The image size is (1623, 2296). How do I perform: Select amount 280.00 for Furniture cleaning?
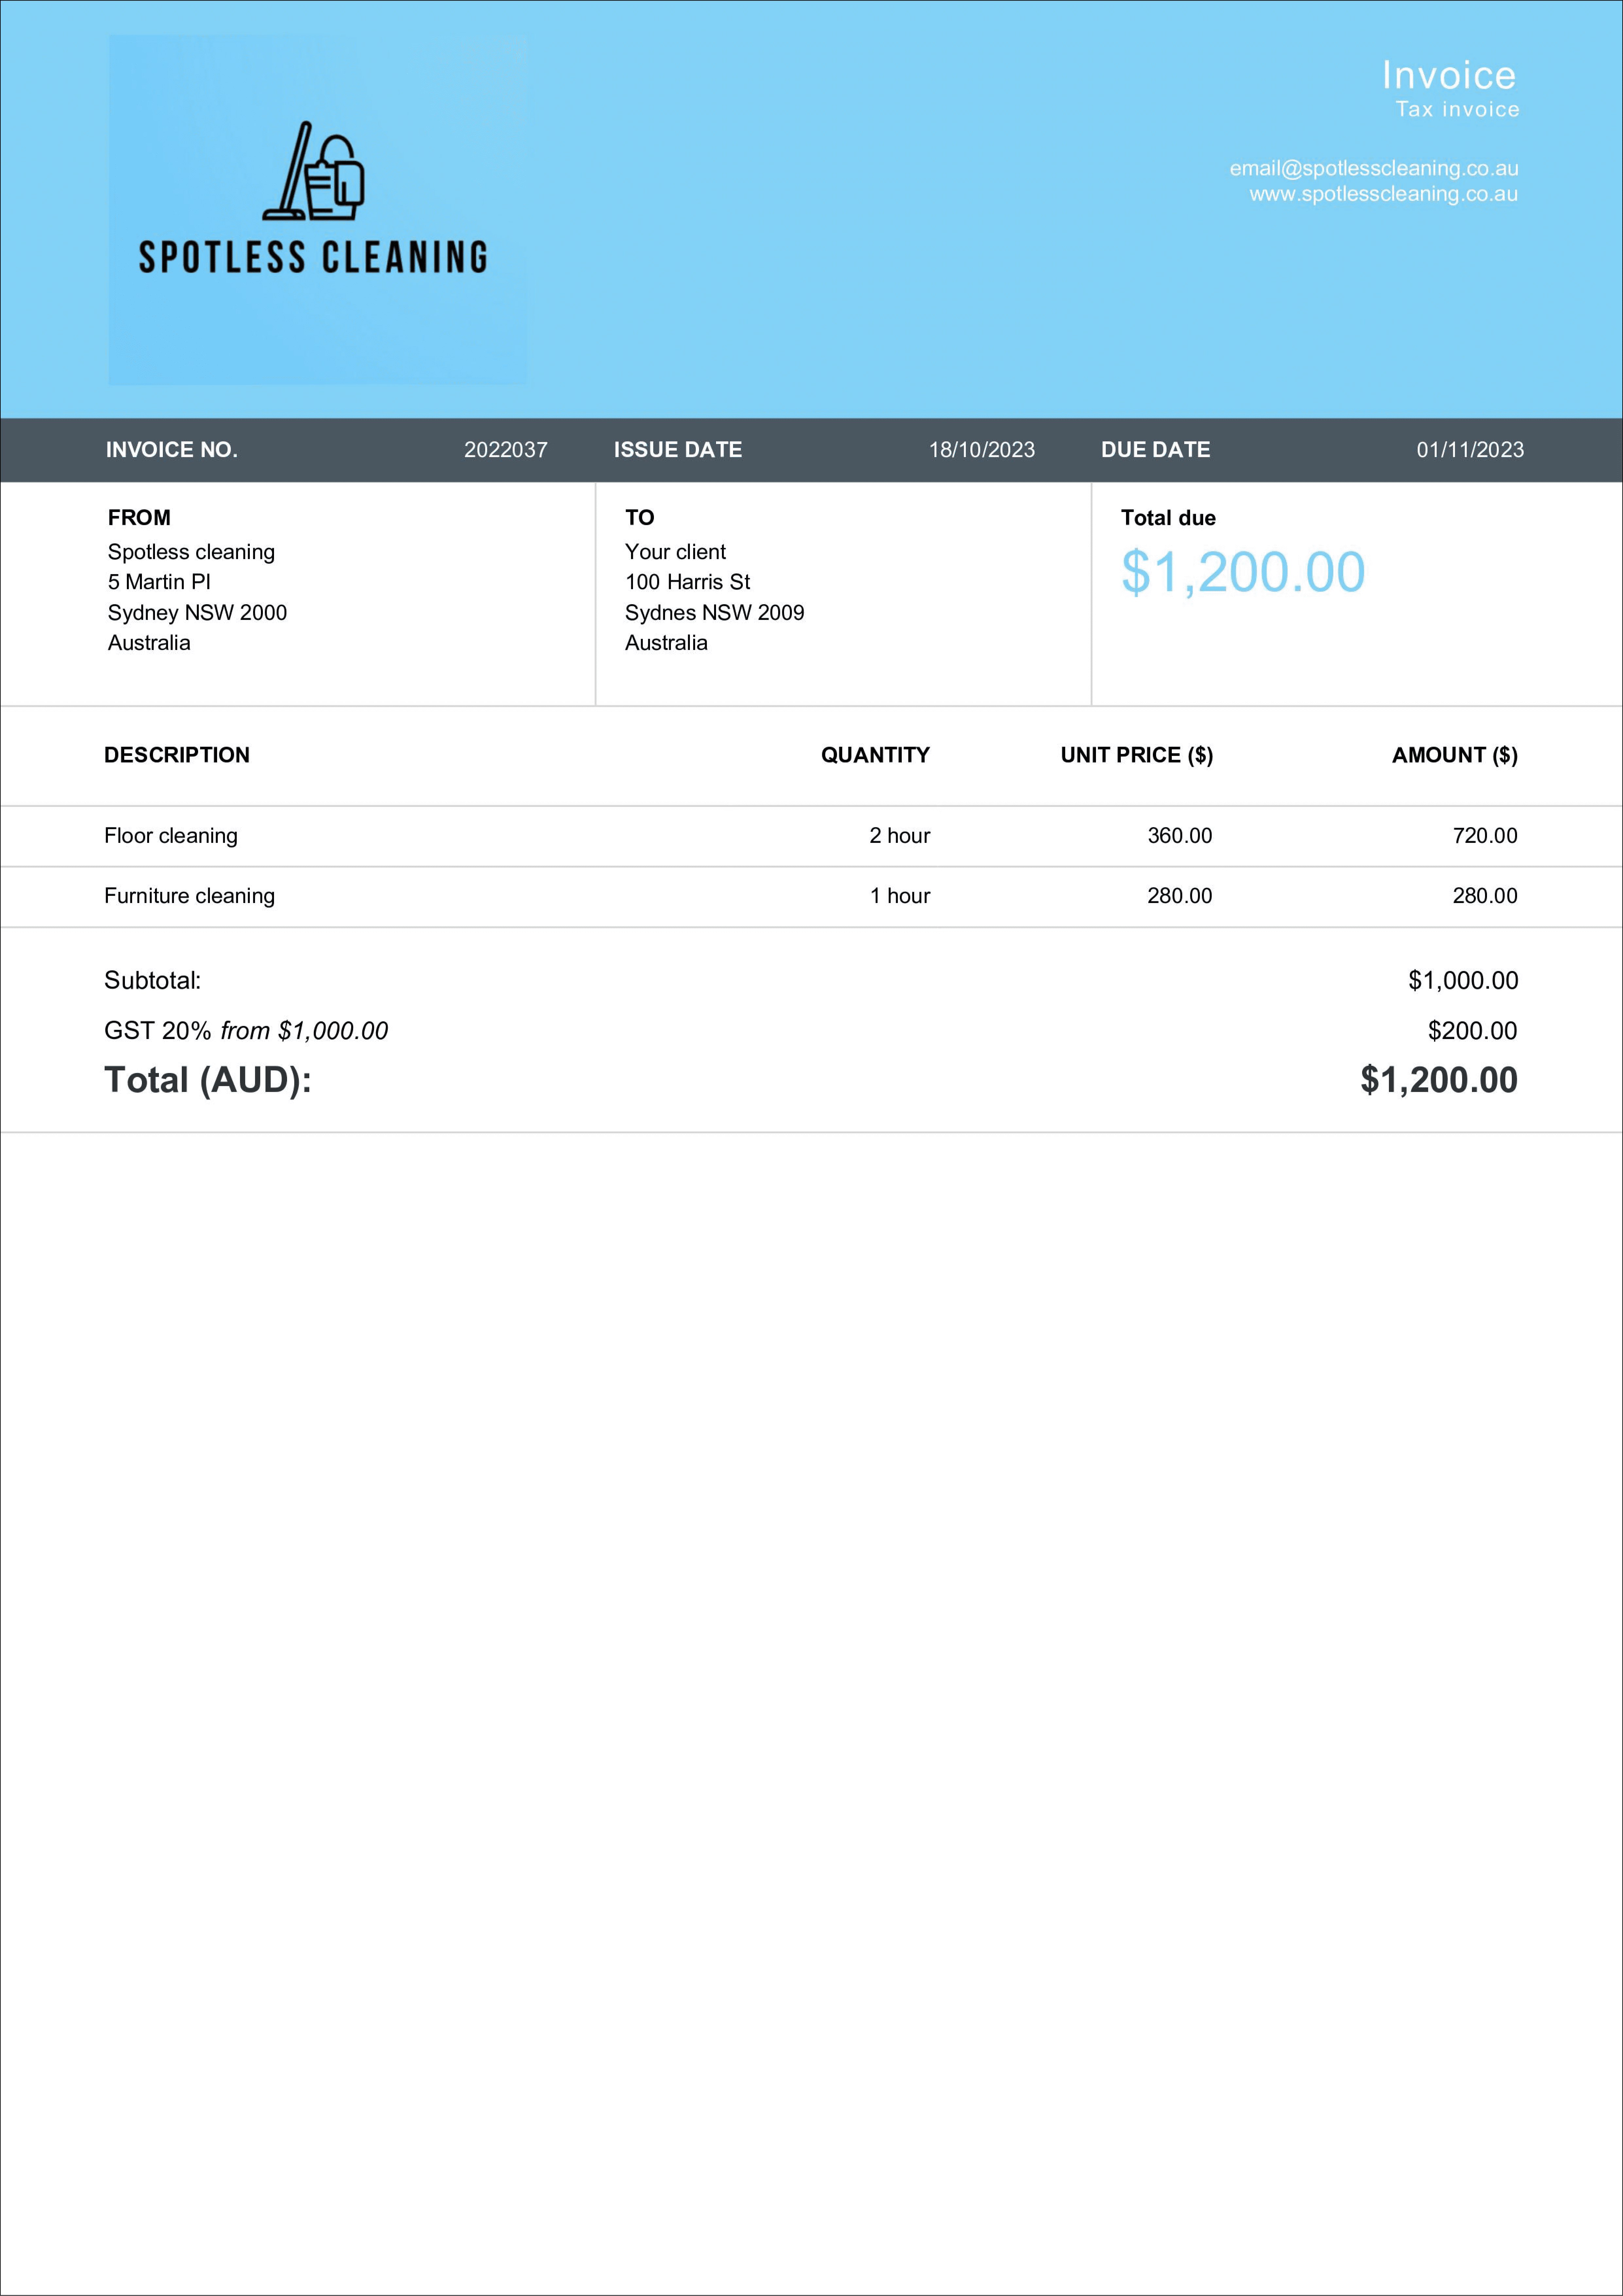pos(1485,896)
